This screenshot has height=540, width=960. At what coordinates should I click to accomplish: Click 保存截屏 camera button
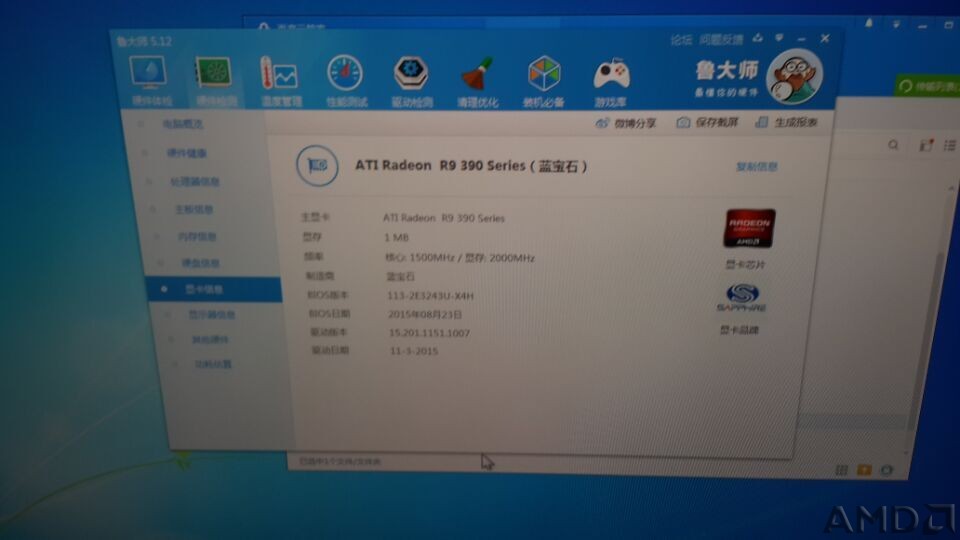707,122
